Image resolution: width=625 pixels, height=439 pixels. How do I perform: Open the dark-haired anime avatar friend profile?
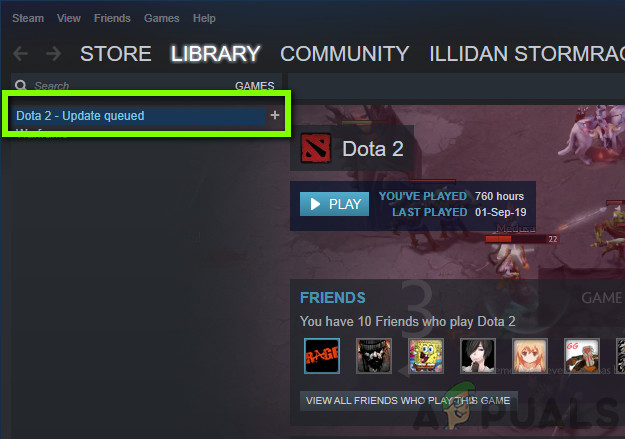(478, 356)
